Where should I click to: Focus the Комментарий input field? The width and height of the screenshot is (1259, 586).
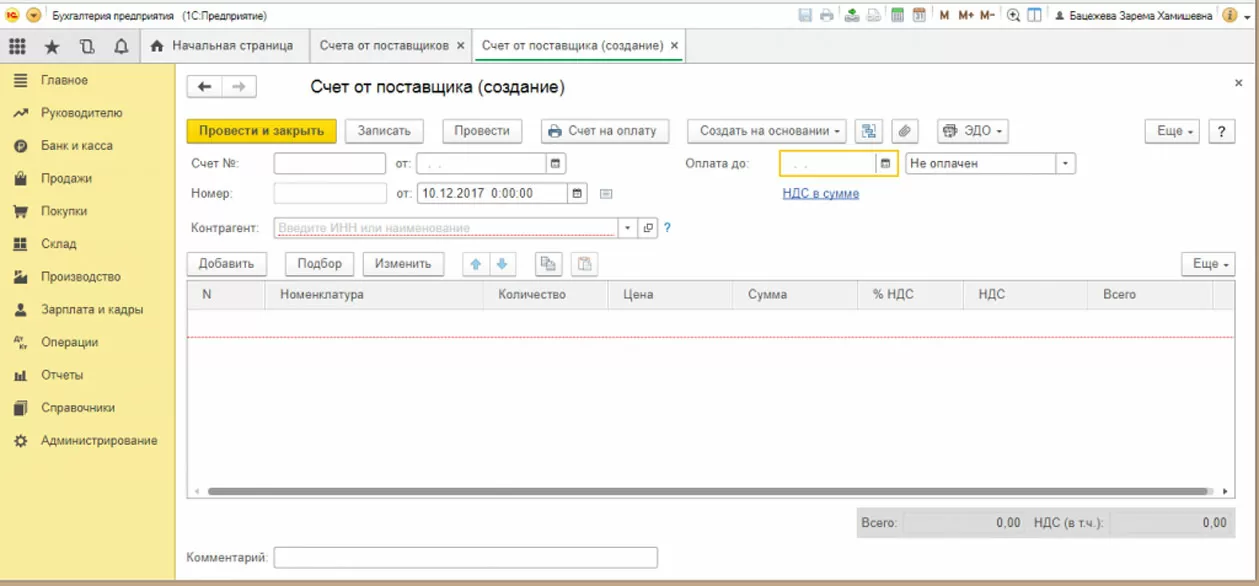tap(466, 557)
